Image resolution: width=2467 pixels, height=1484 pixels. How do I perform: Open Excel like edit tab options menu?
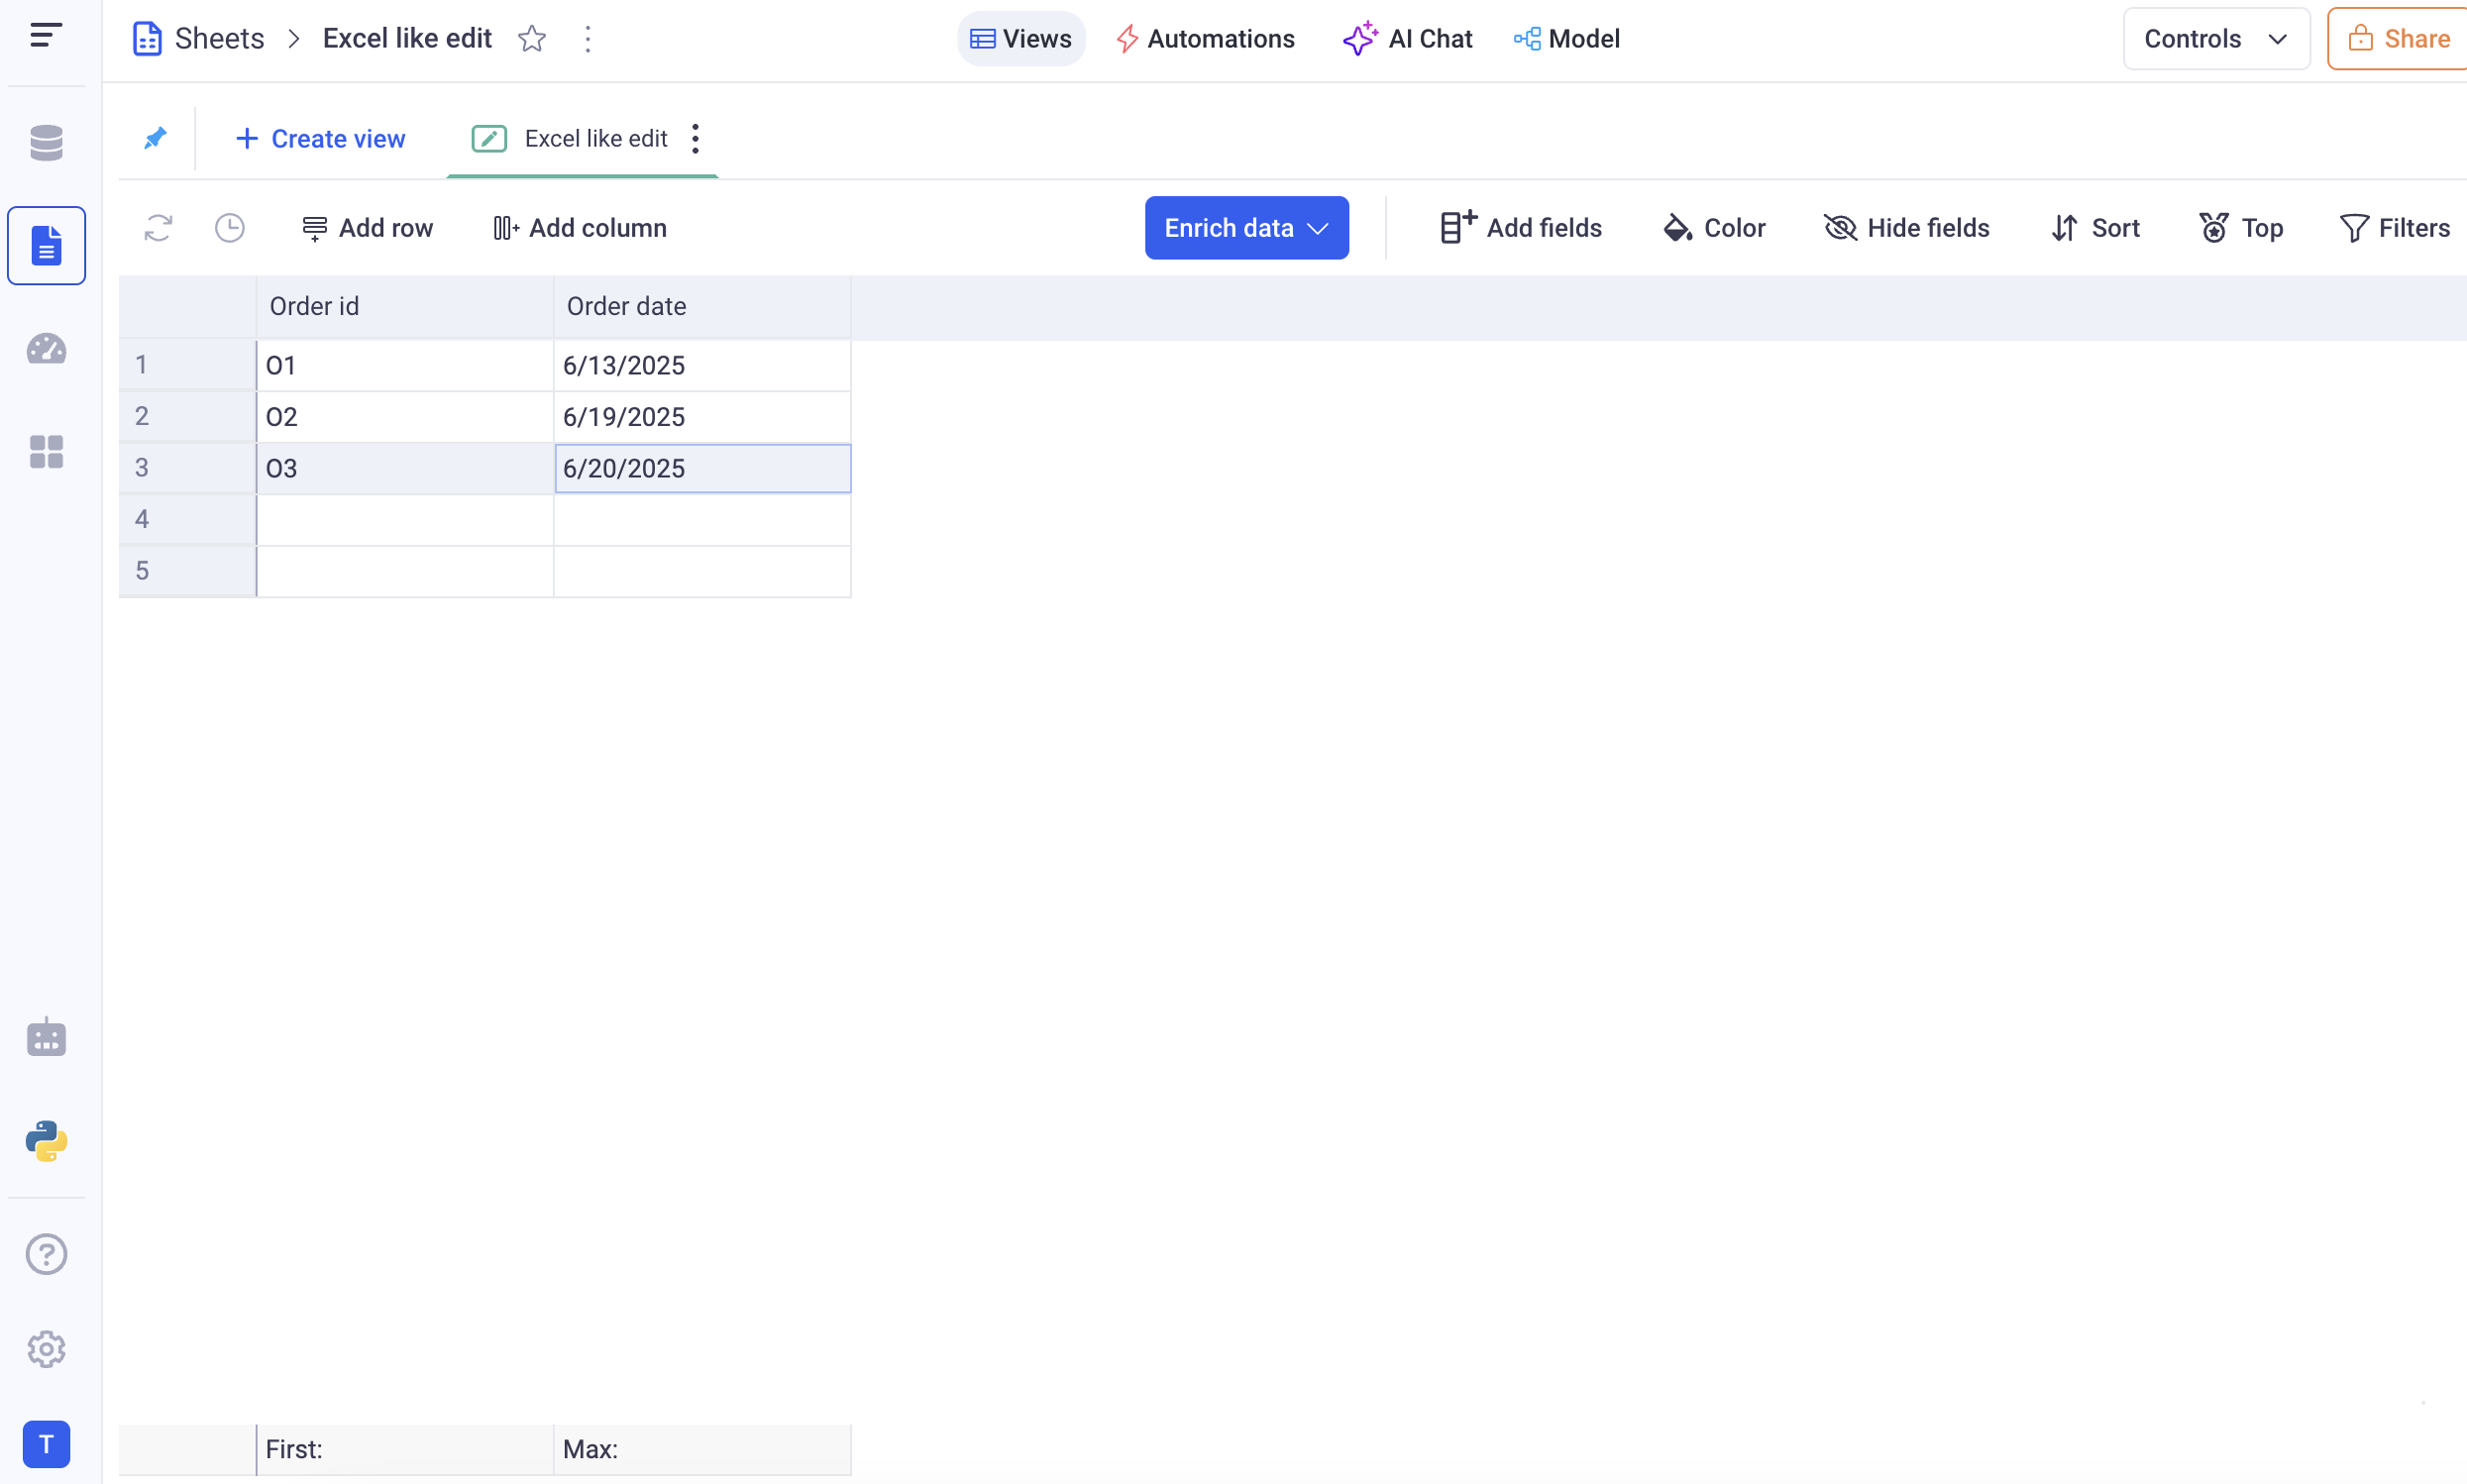point(695,138)
